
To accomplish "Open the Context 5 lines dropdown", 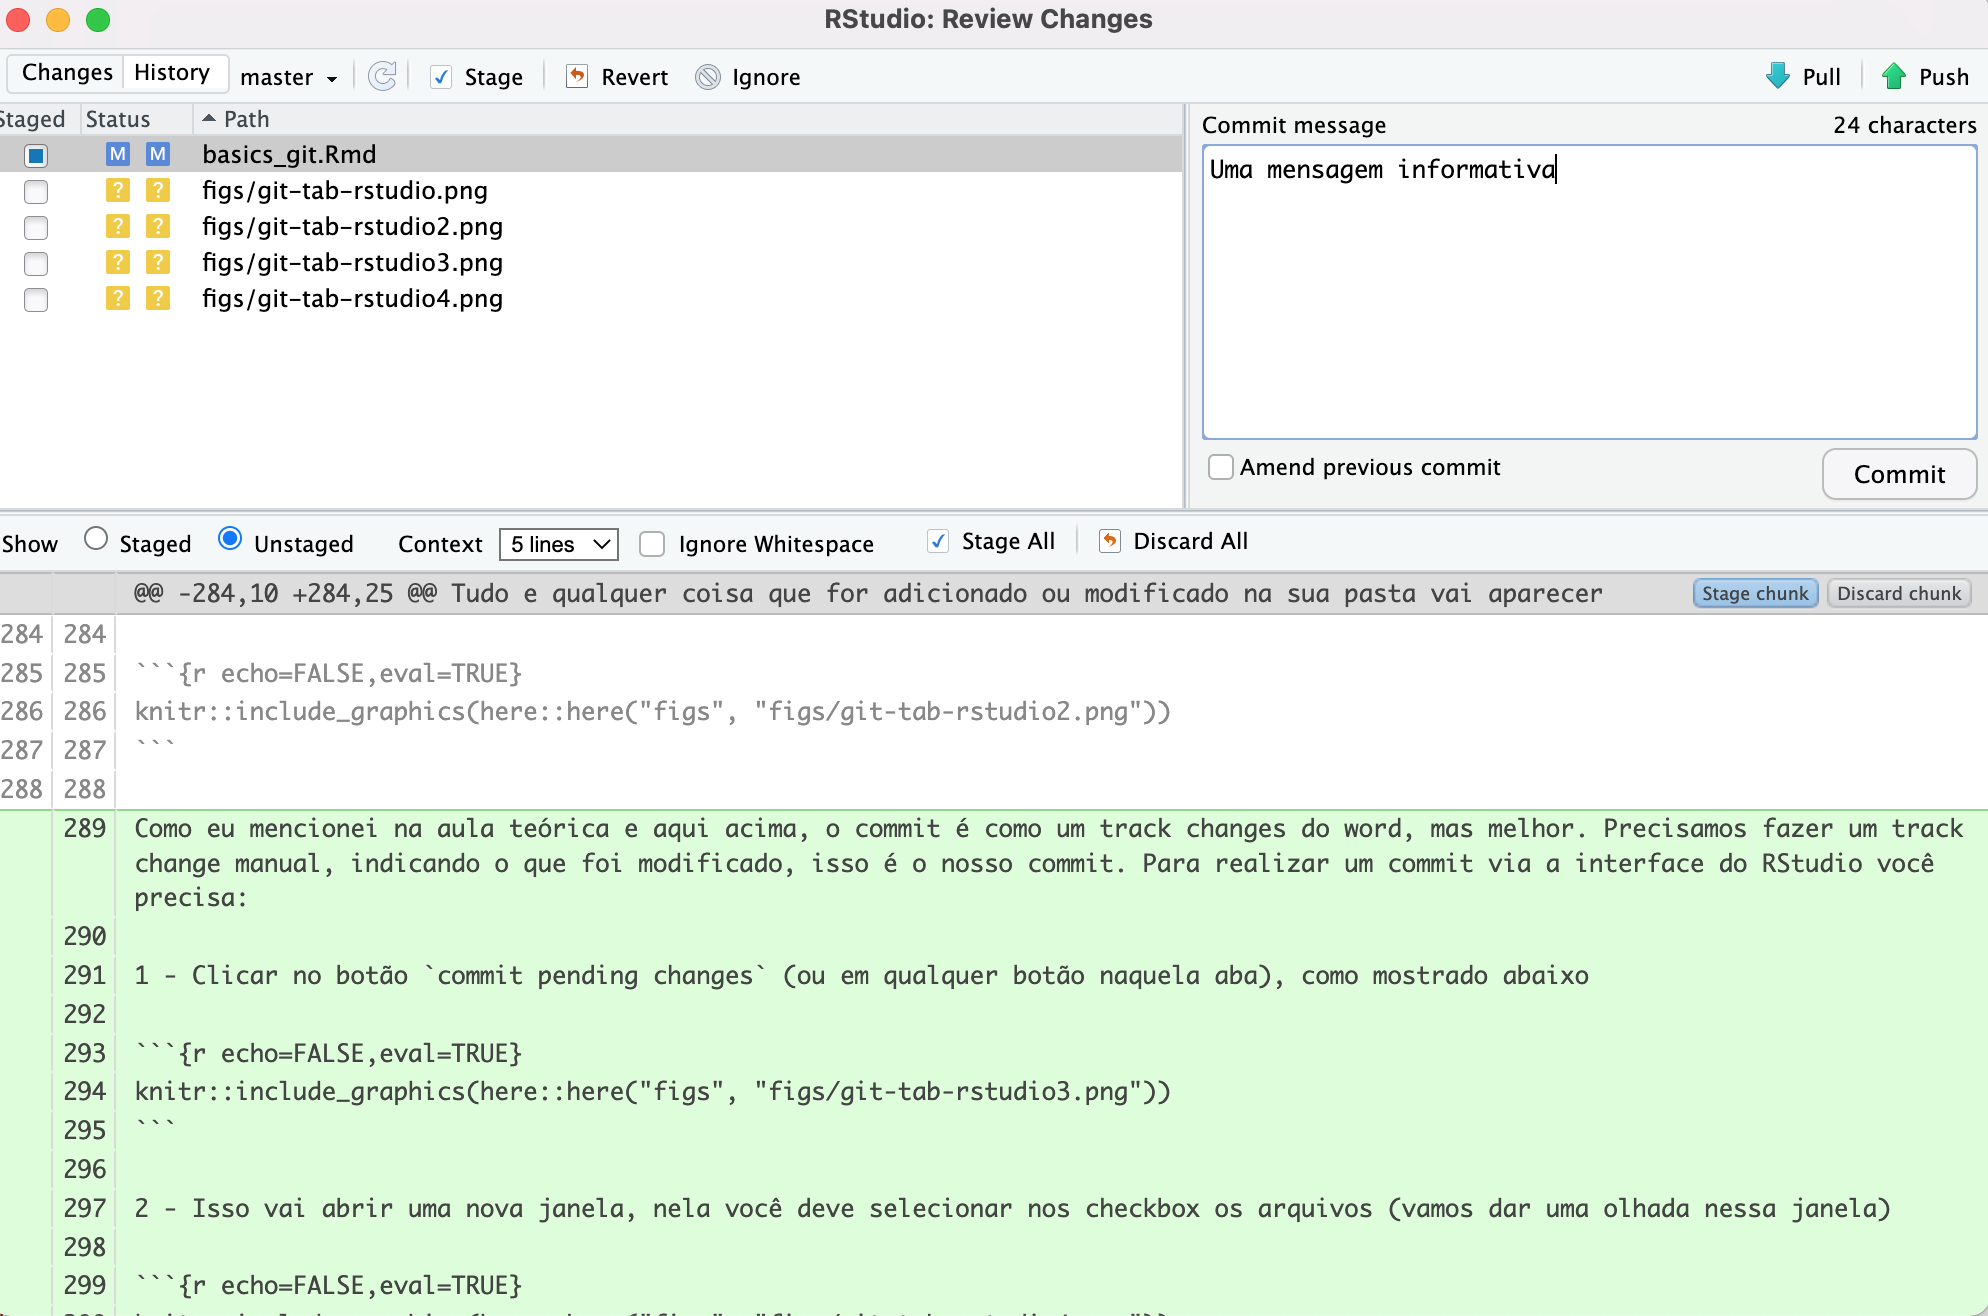I will 558,544.
